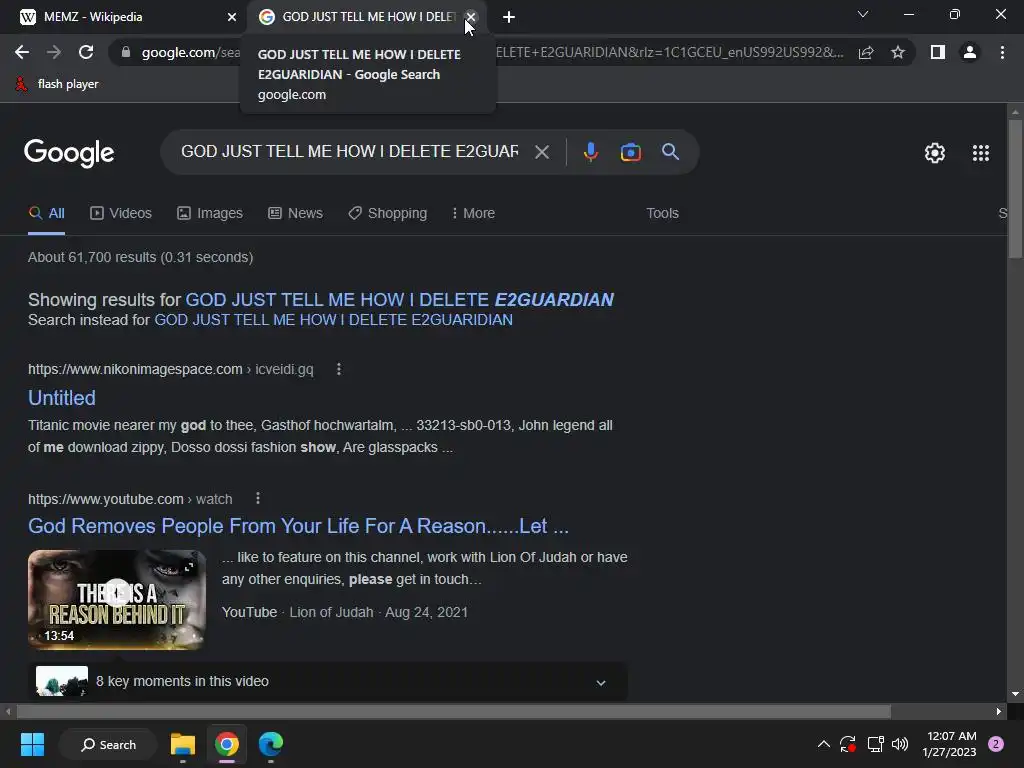The width and height of the screenshot is (1024, 768).
Task: Start voice search with the microphone icon
Action: click(x=590, y=152)
